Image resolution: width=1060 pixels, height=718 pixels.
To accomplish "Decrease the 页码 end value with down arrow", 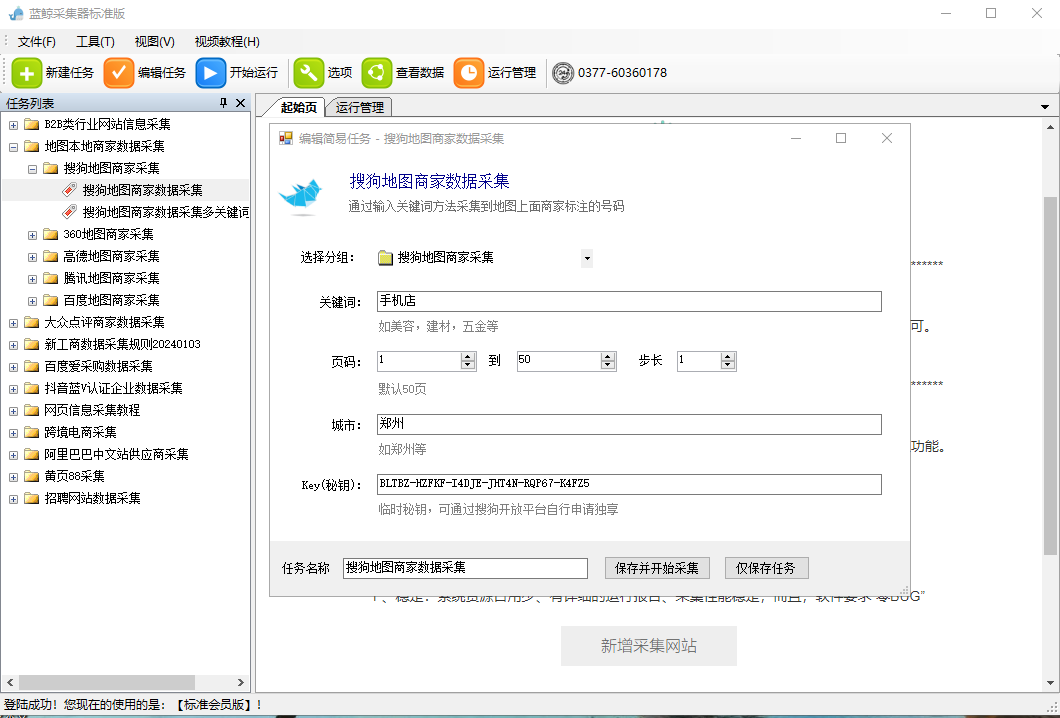I will (608, 366).
